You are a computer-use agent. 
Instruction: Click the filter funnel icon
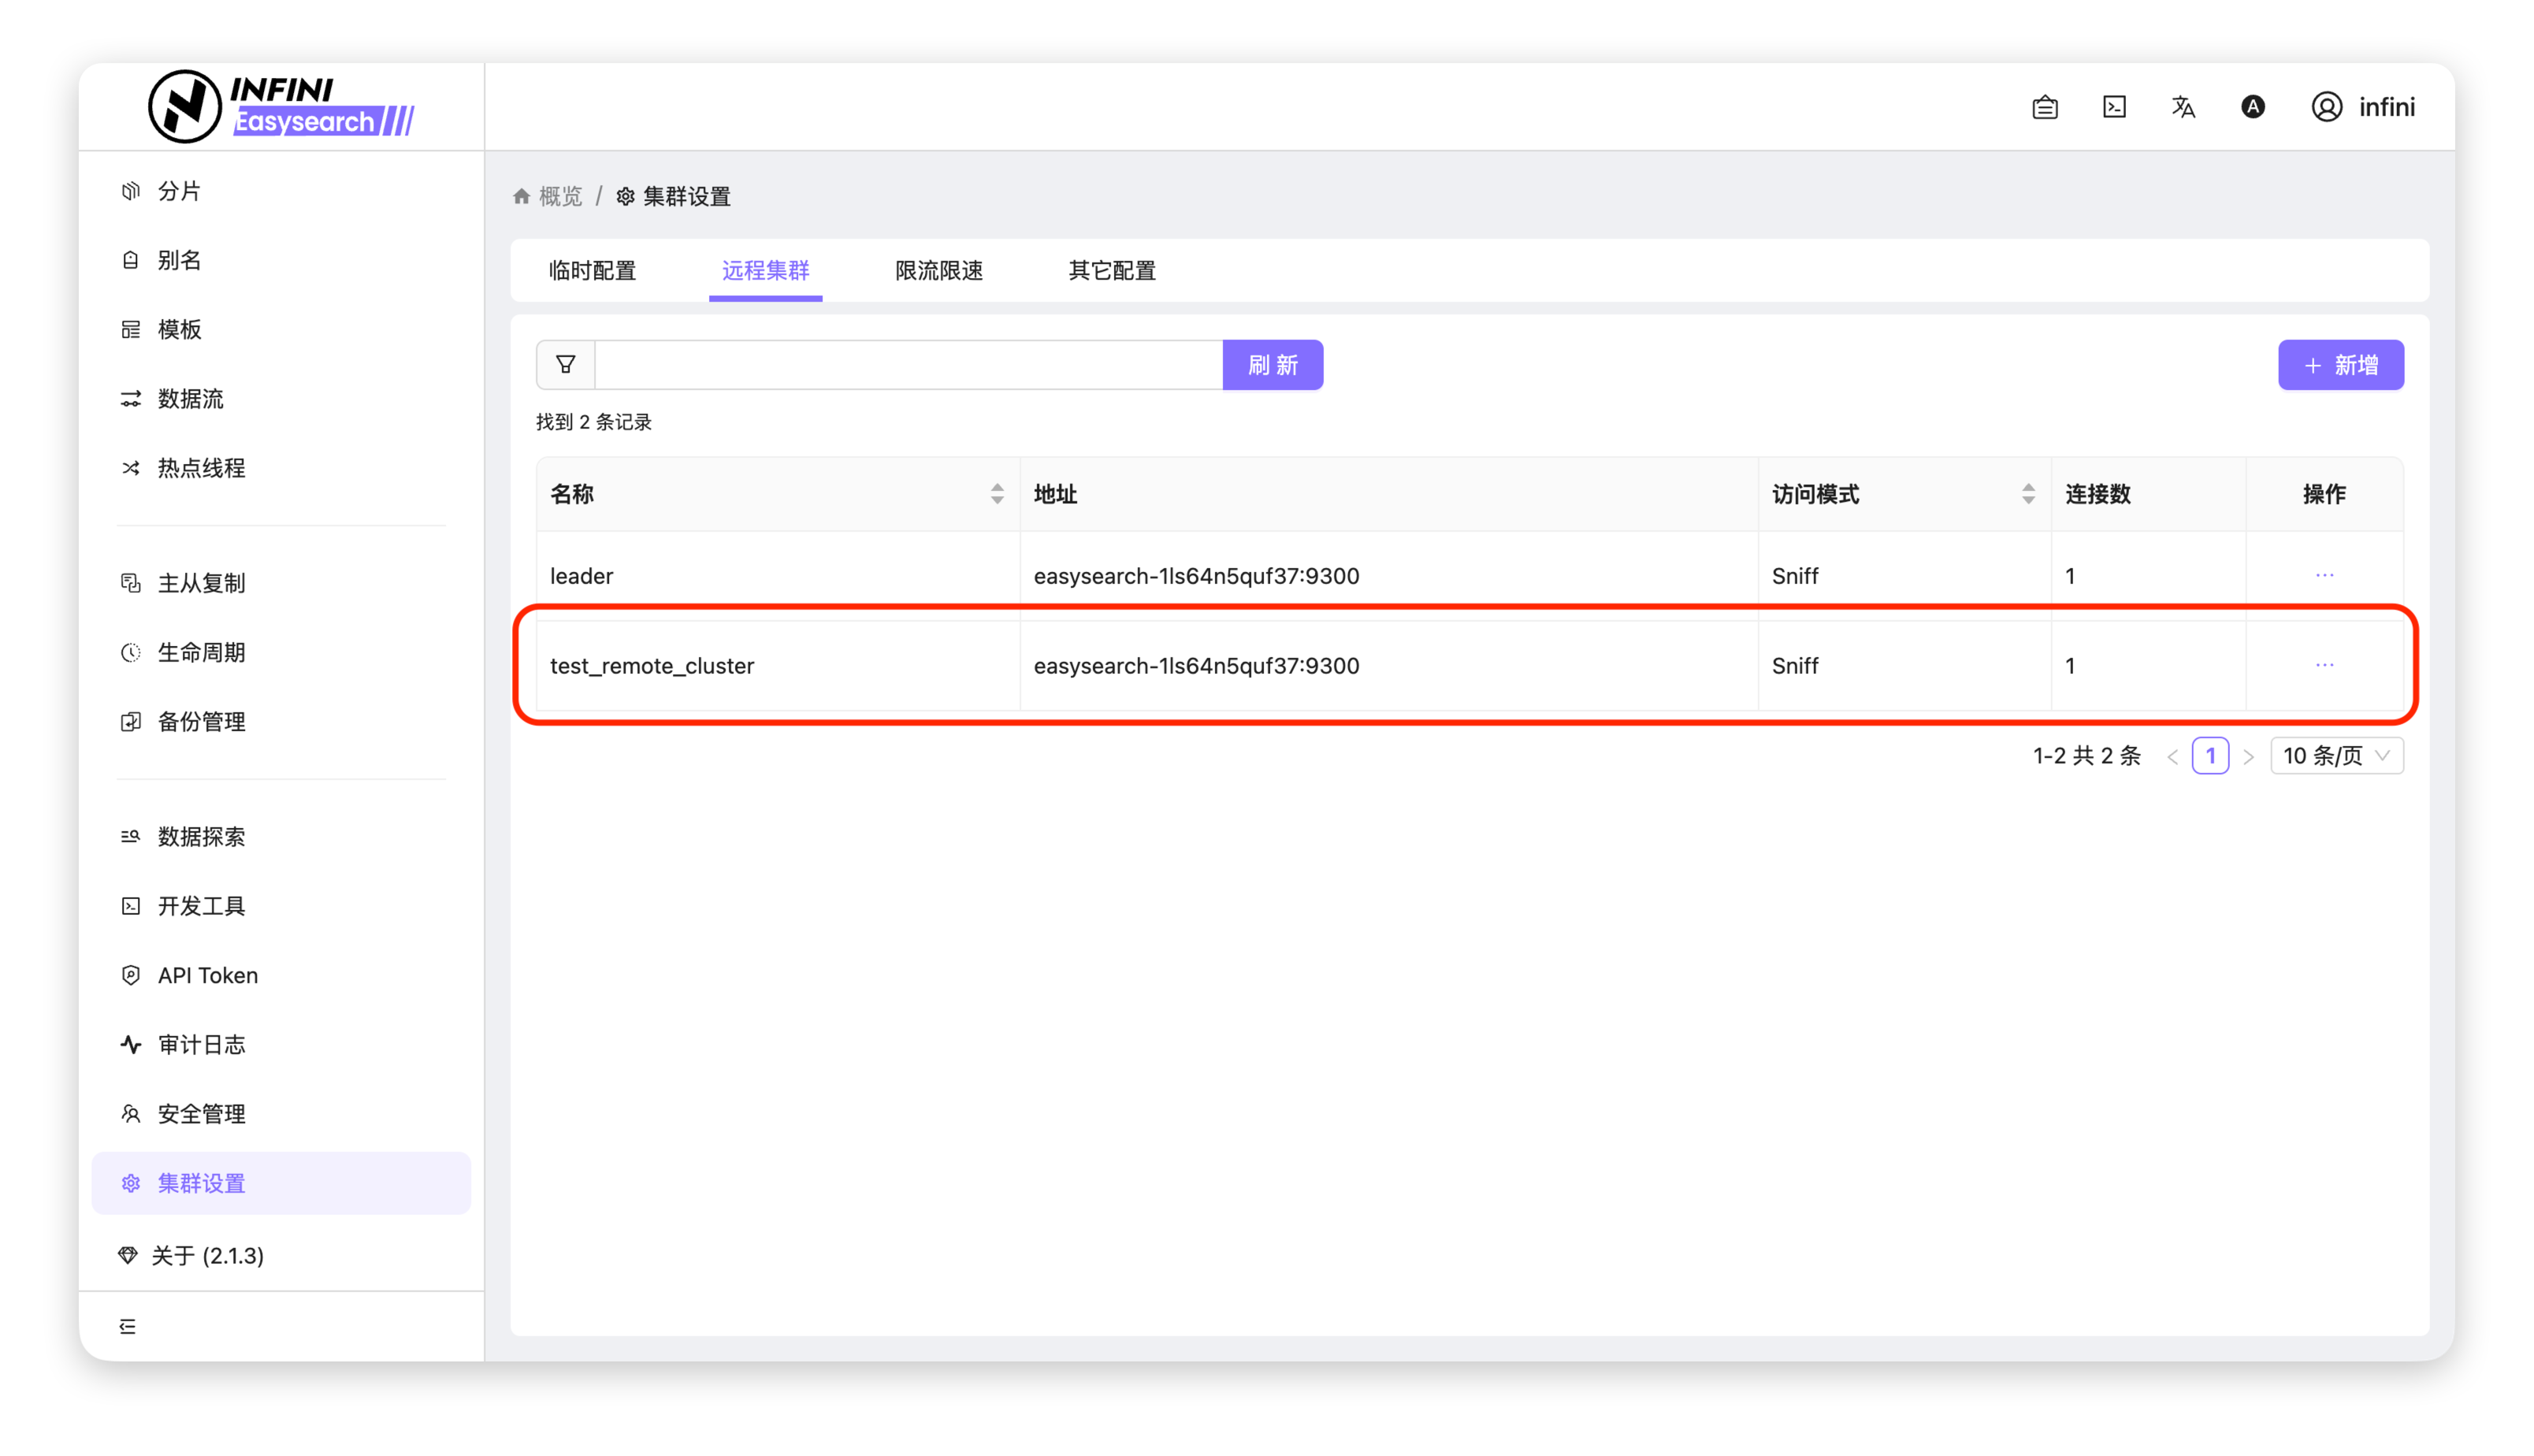click(565, 365)
